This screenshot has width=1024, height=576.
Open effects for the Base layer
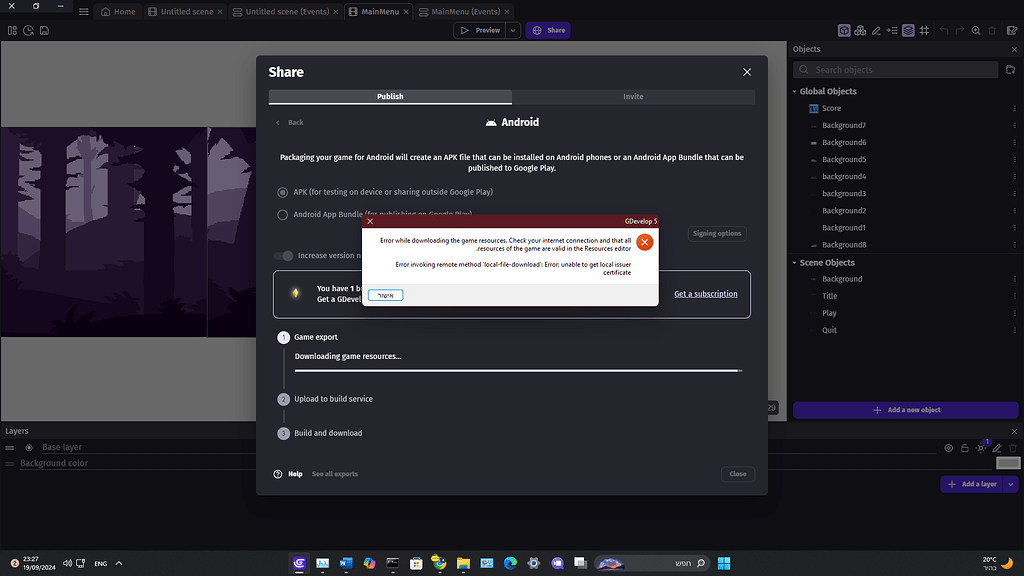click(x=982, y=447)
